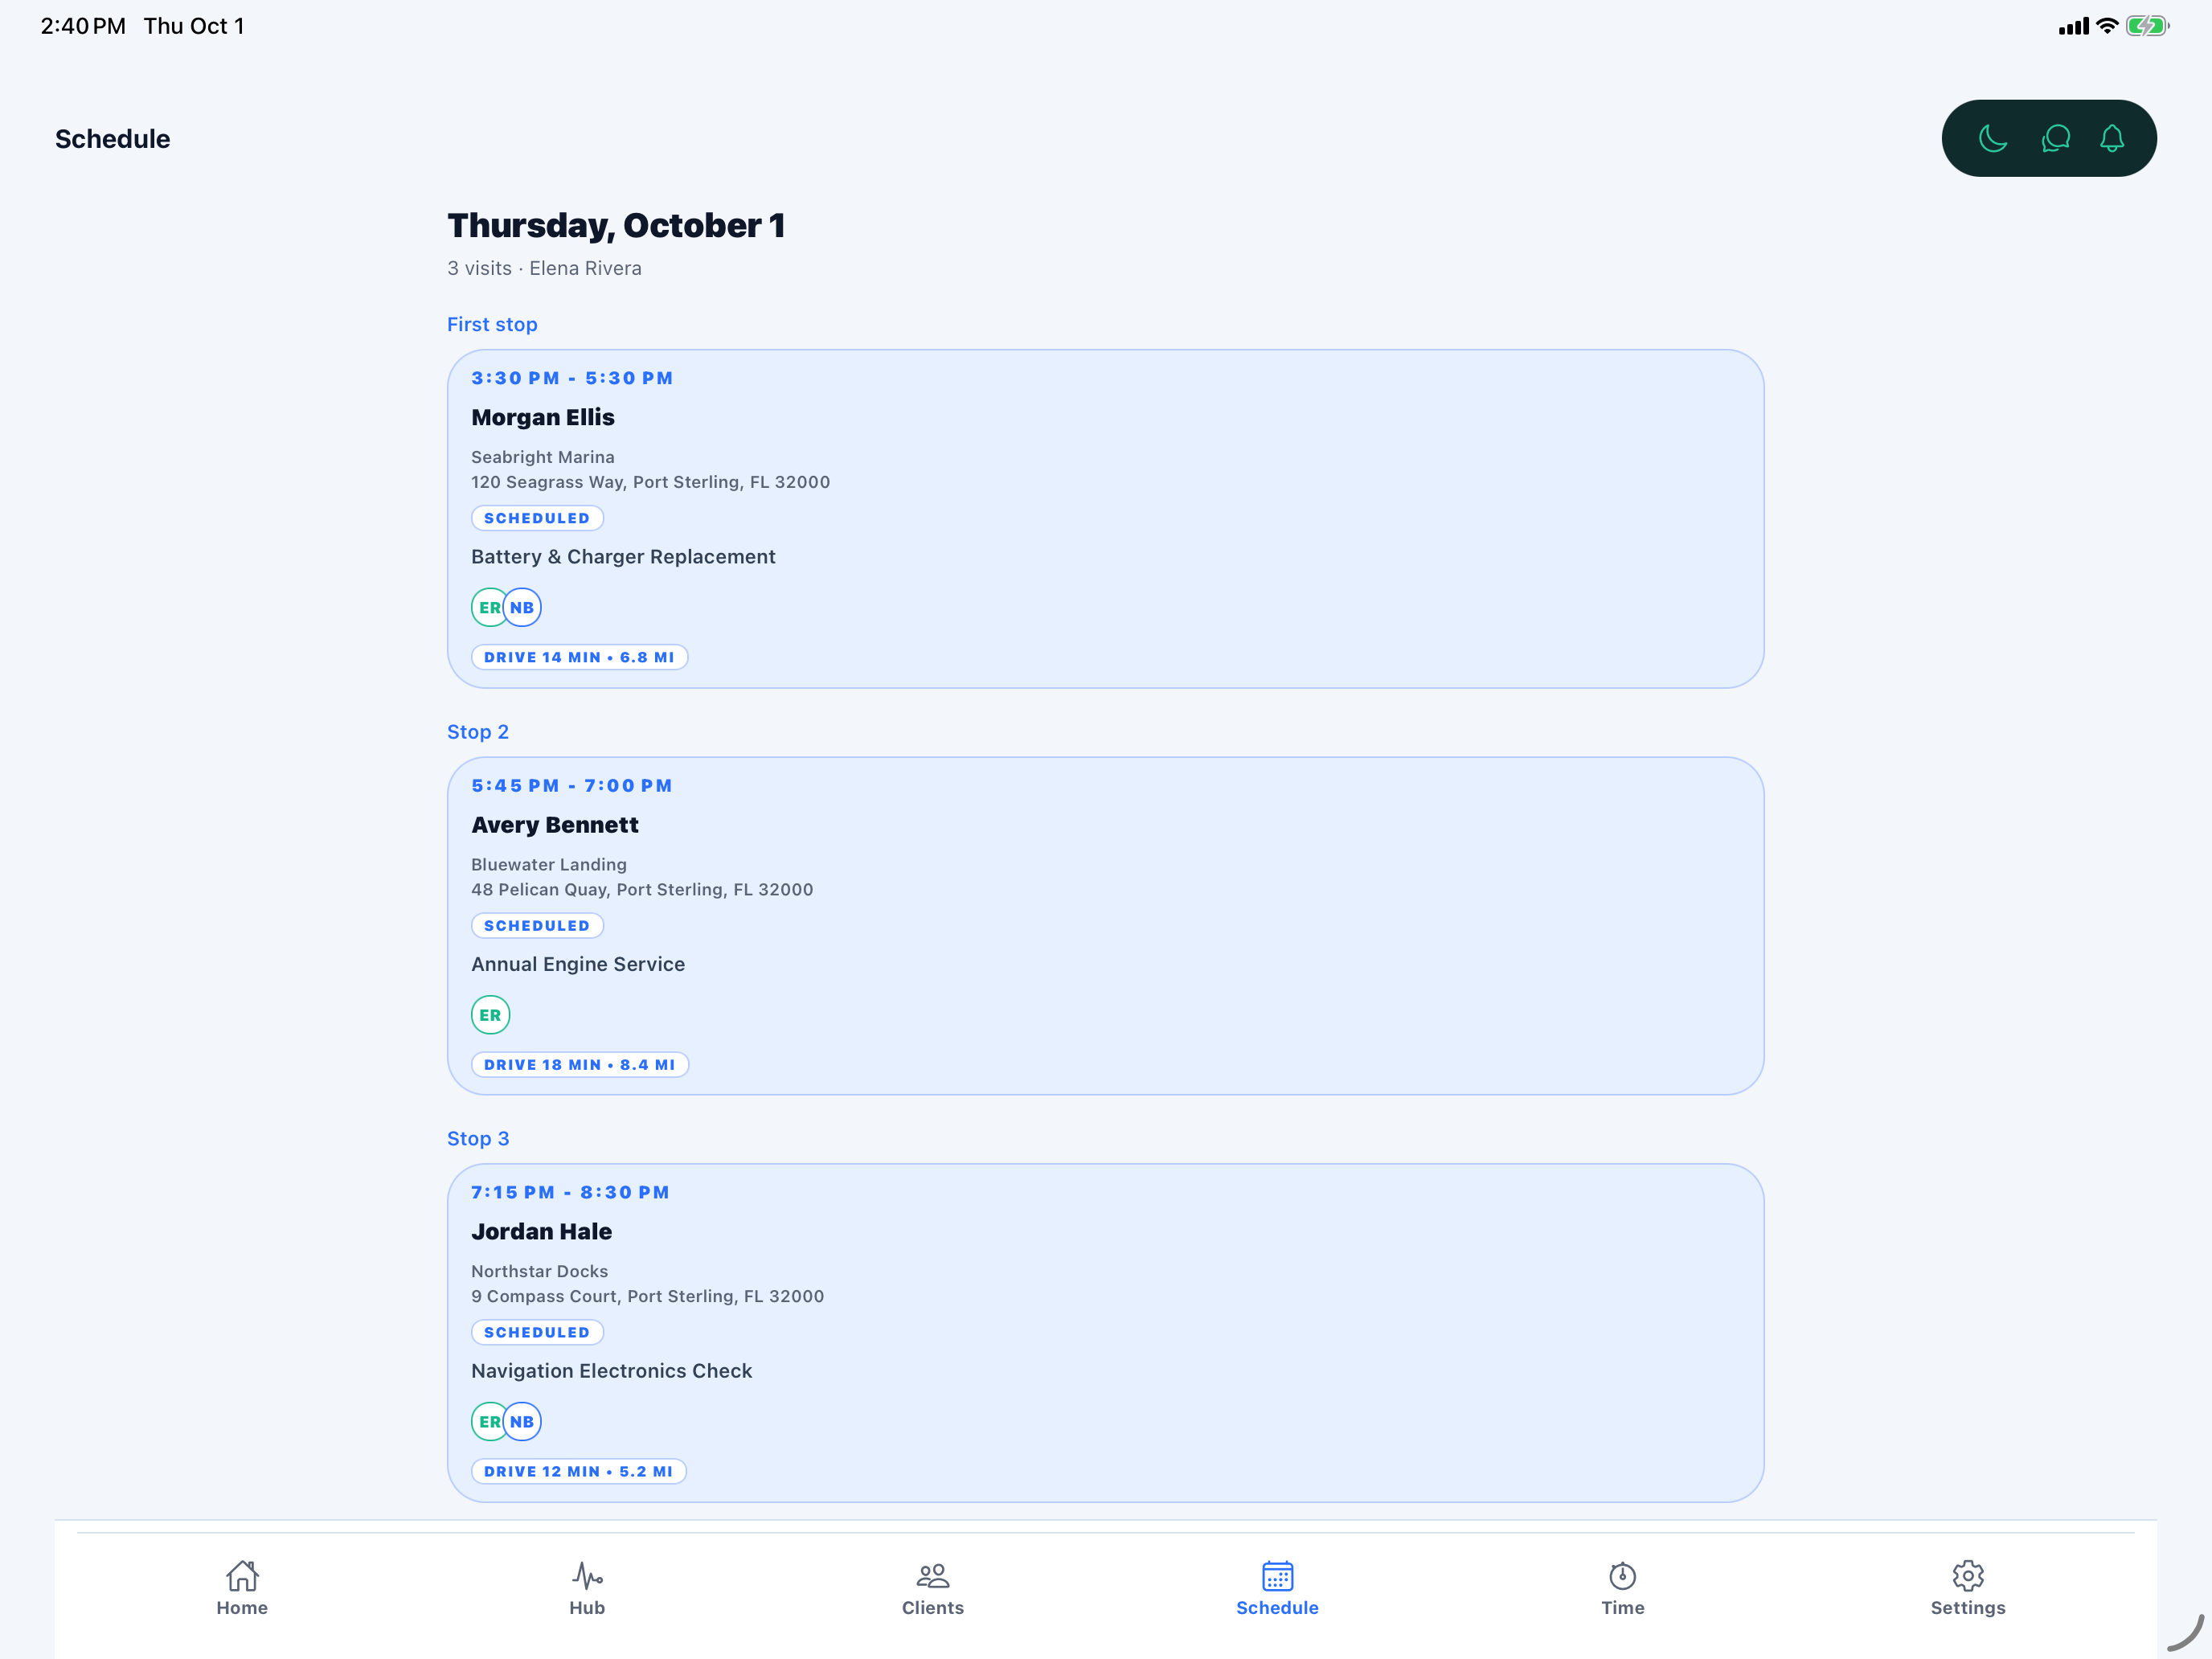Click the 3:30 PM - 5:30 PM time range

click(572, 378)
